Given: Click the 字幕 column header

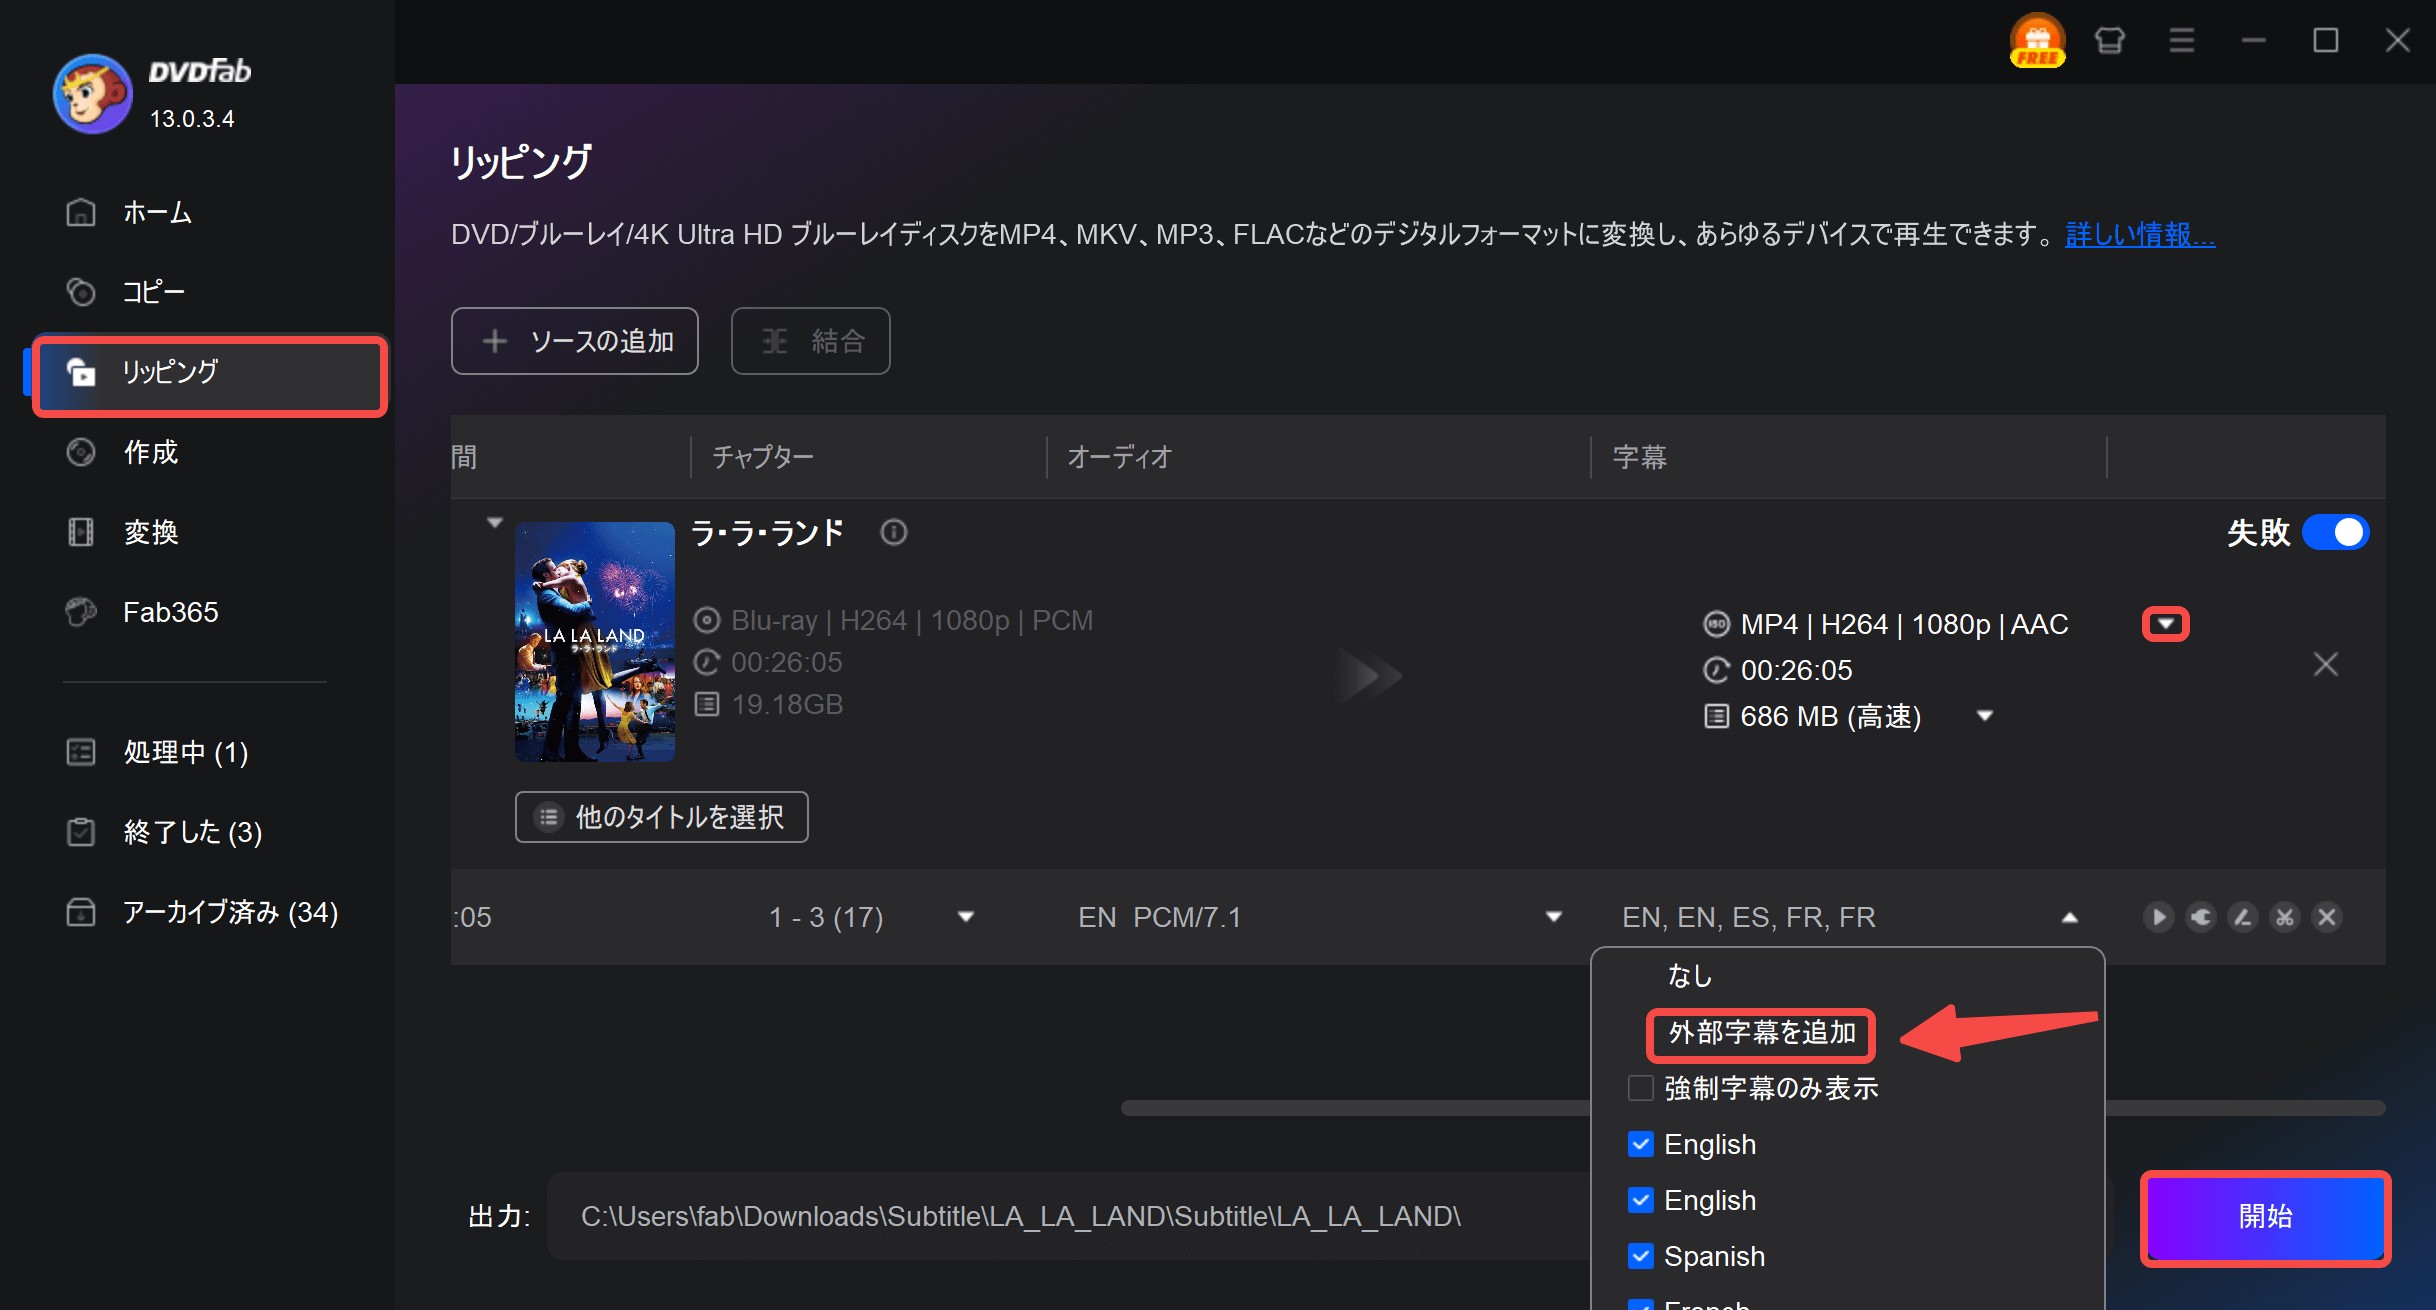Looking at the screenshot, I should click(1640, 457).
